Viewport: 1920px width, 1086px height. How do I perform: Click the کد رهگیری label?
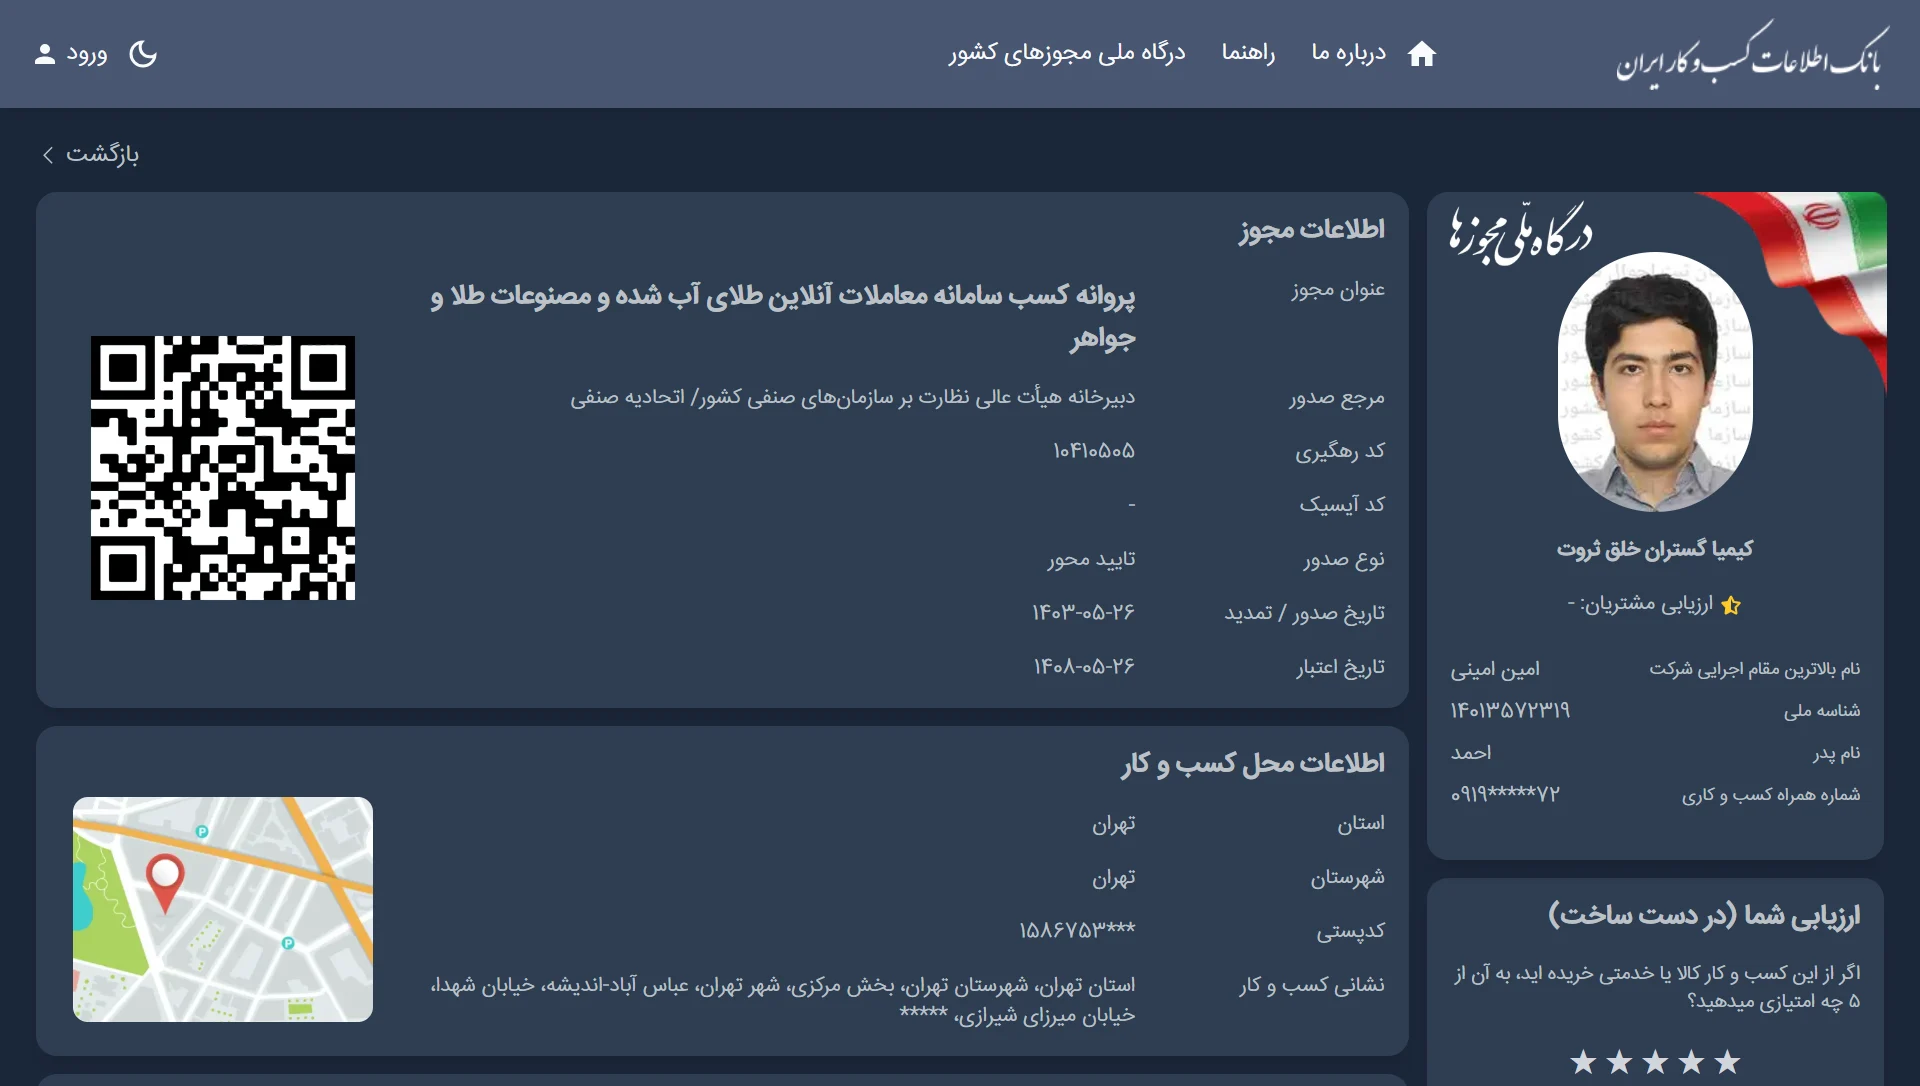click(1340, 451)
